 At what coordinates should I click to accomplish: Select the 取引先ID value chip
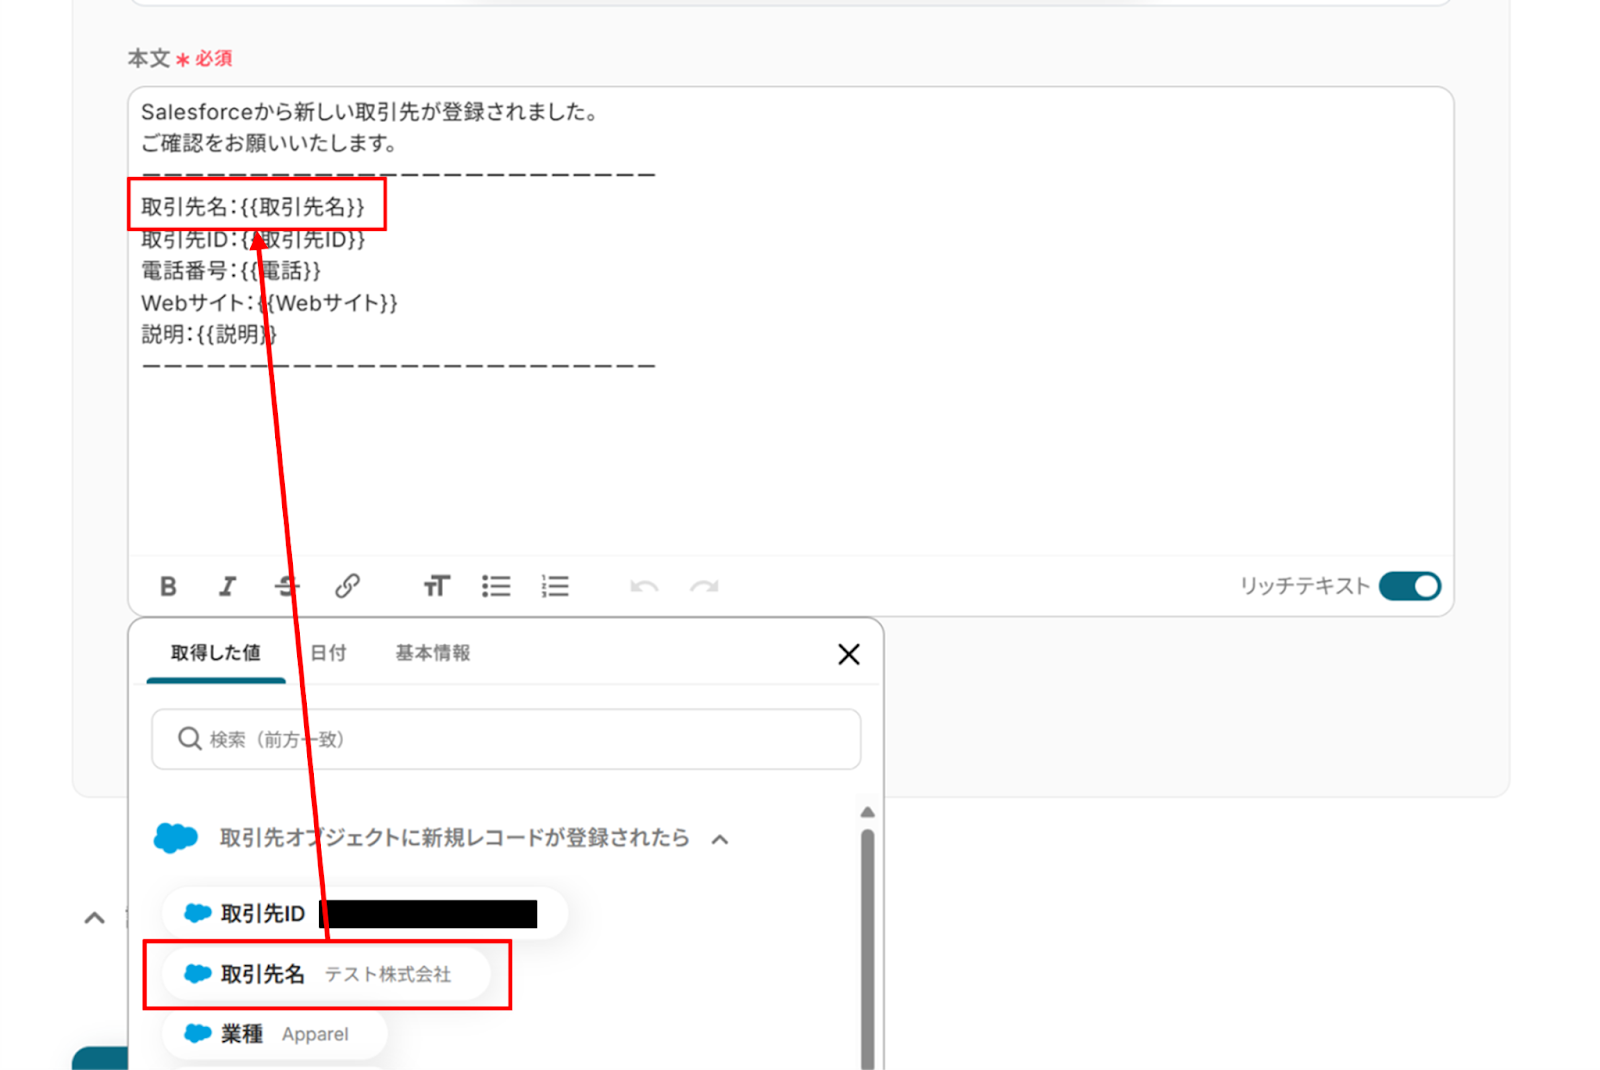(x=365, y=913)
